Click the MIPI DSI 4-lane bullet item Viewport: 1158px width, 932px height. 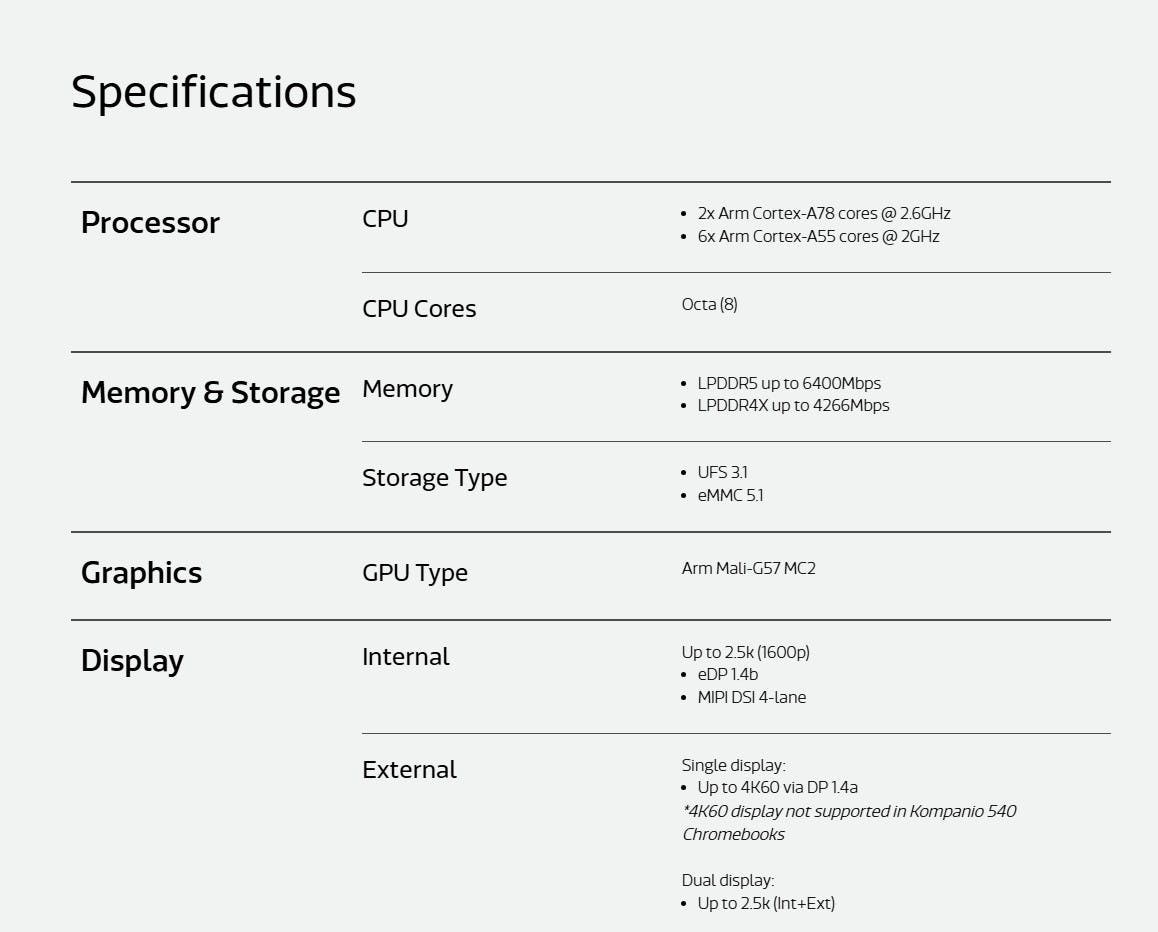coord(751,697)
